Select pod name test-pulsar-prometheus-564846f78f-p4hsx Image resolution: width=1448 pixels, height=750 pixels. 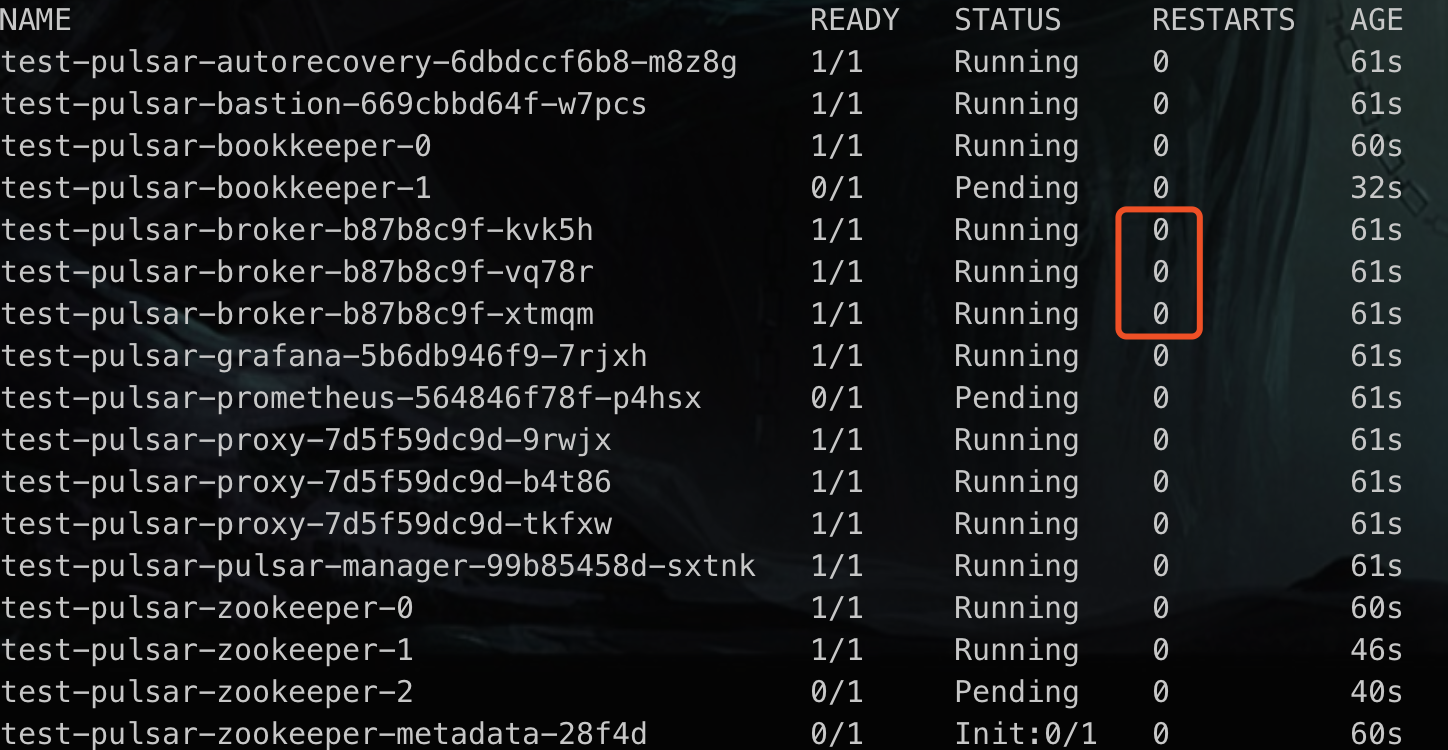[351, 399]
